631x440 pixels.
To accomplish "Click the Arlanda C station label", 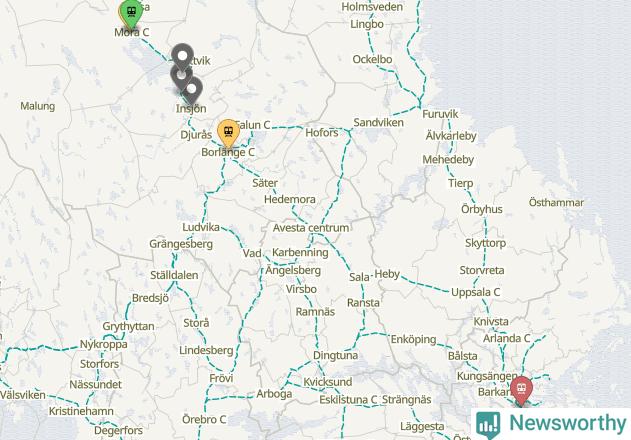I will [x=507, y=339].
